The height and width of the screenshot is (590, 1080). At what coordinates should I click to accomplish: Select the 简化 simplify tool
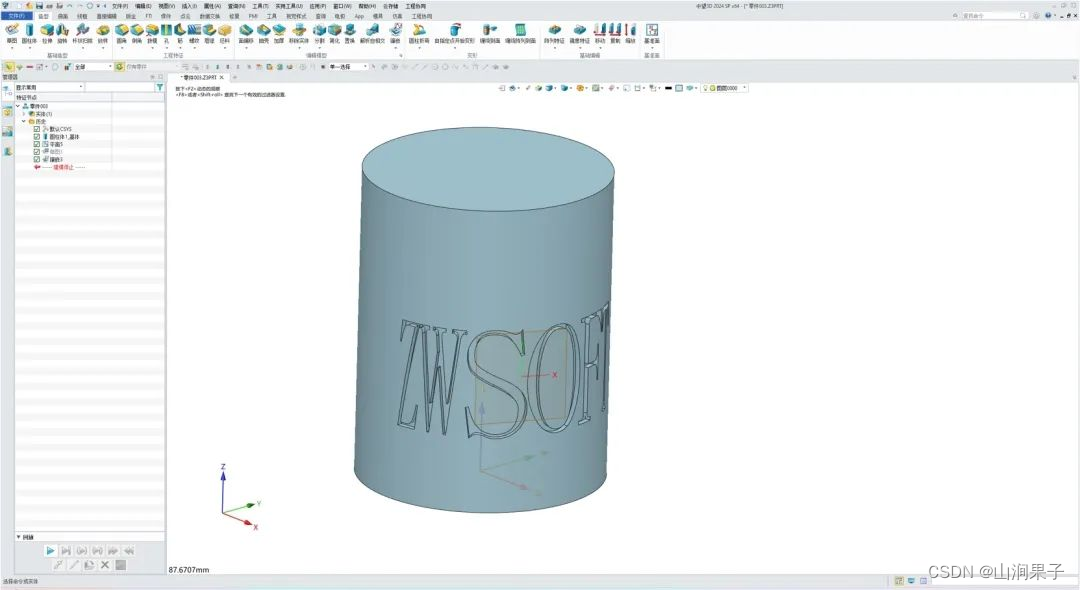[x=335, y=32]
